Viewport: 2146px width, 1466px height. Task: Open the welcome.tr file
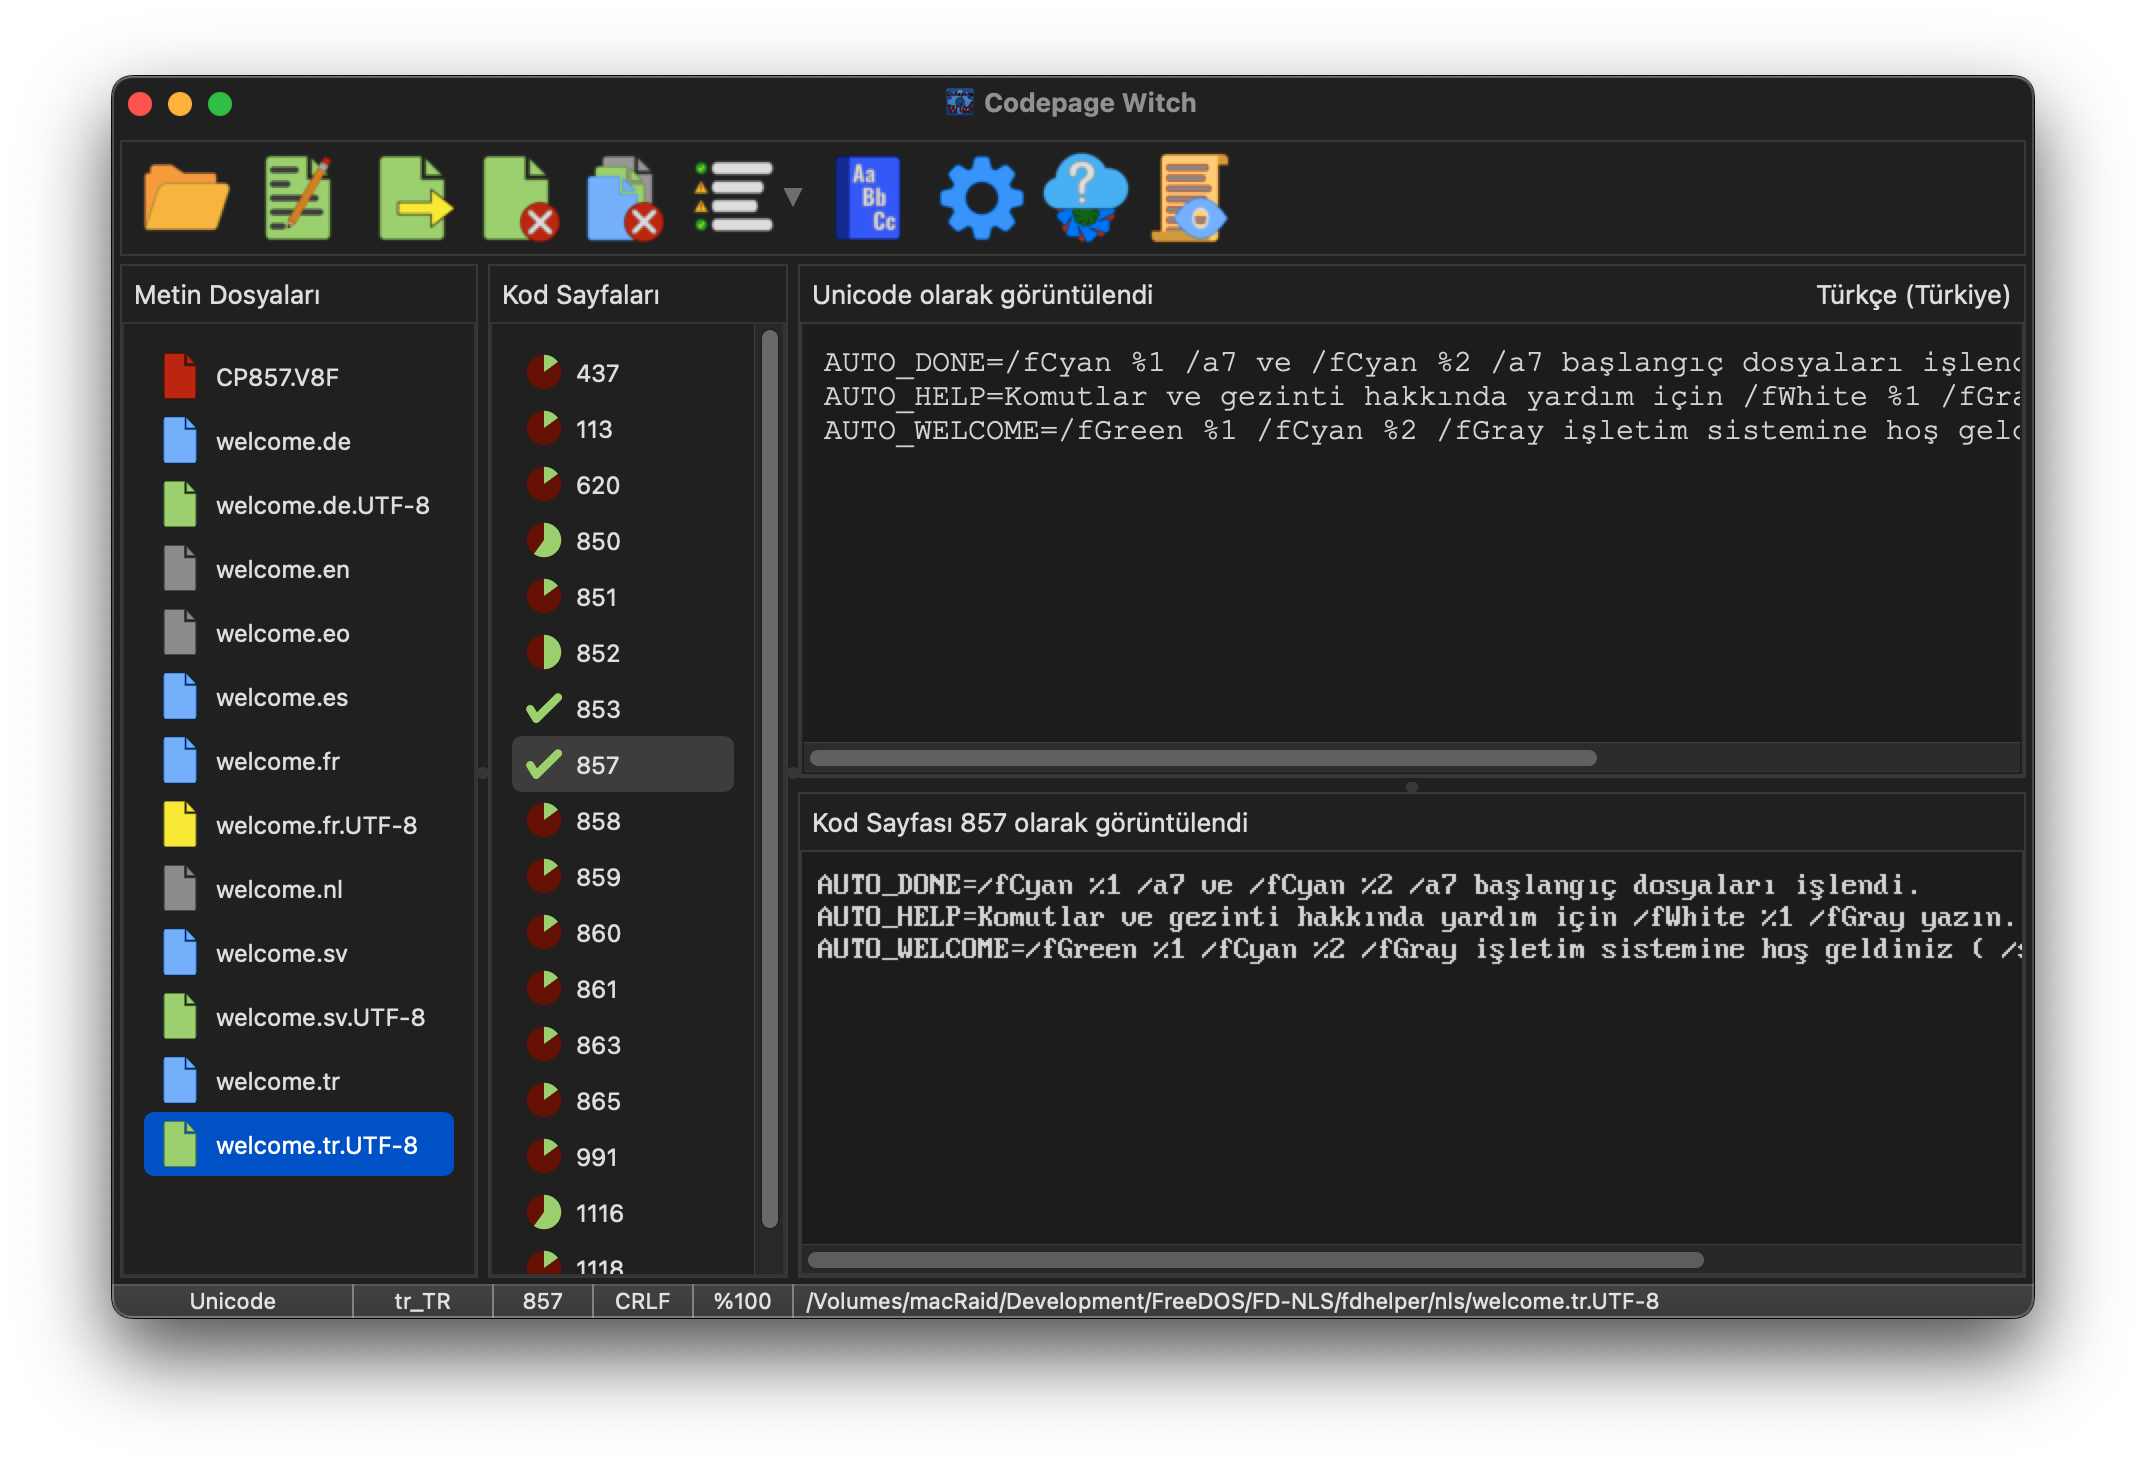point(277,1081)
